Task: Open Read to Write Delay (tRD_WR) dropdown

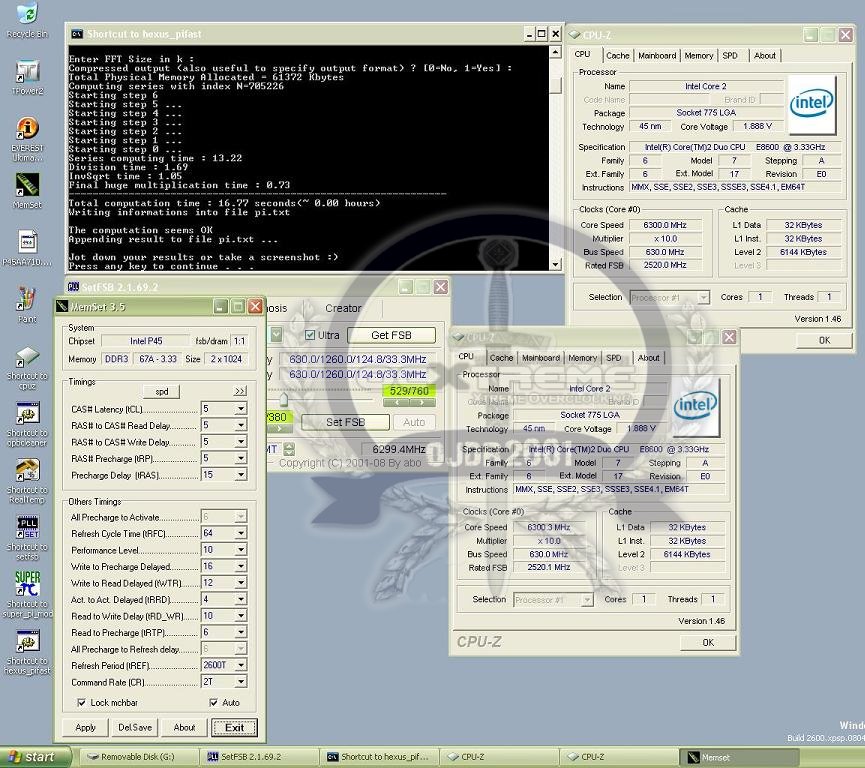Action: point(241,616)
